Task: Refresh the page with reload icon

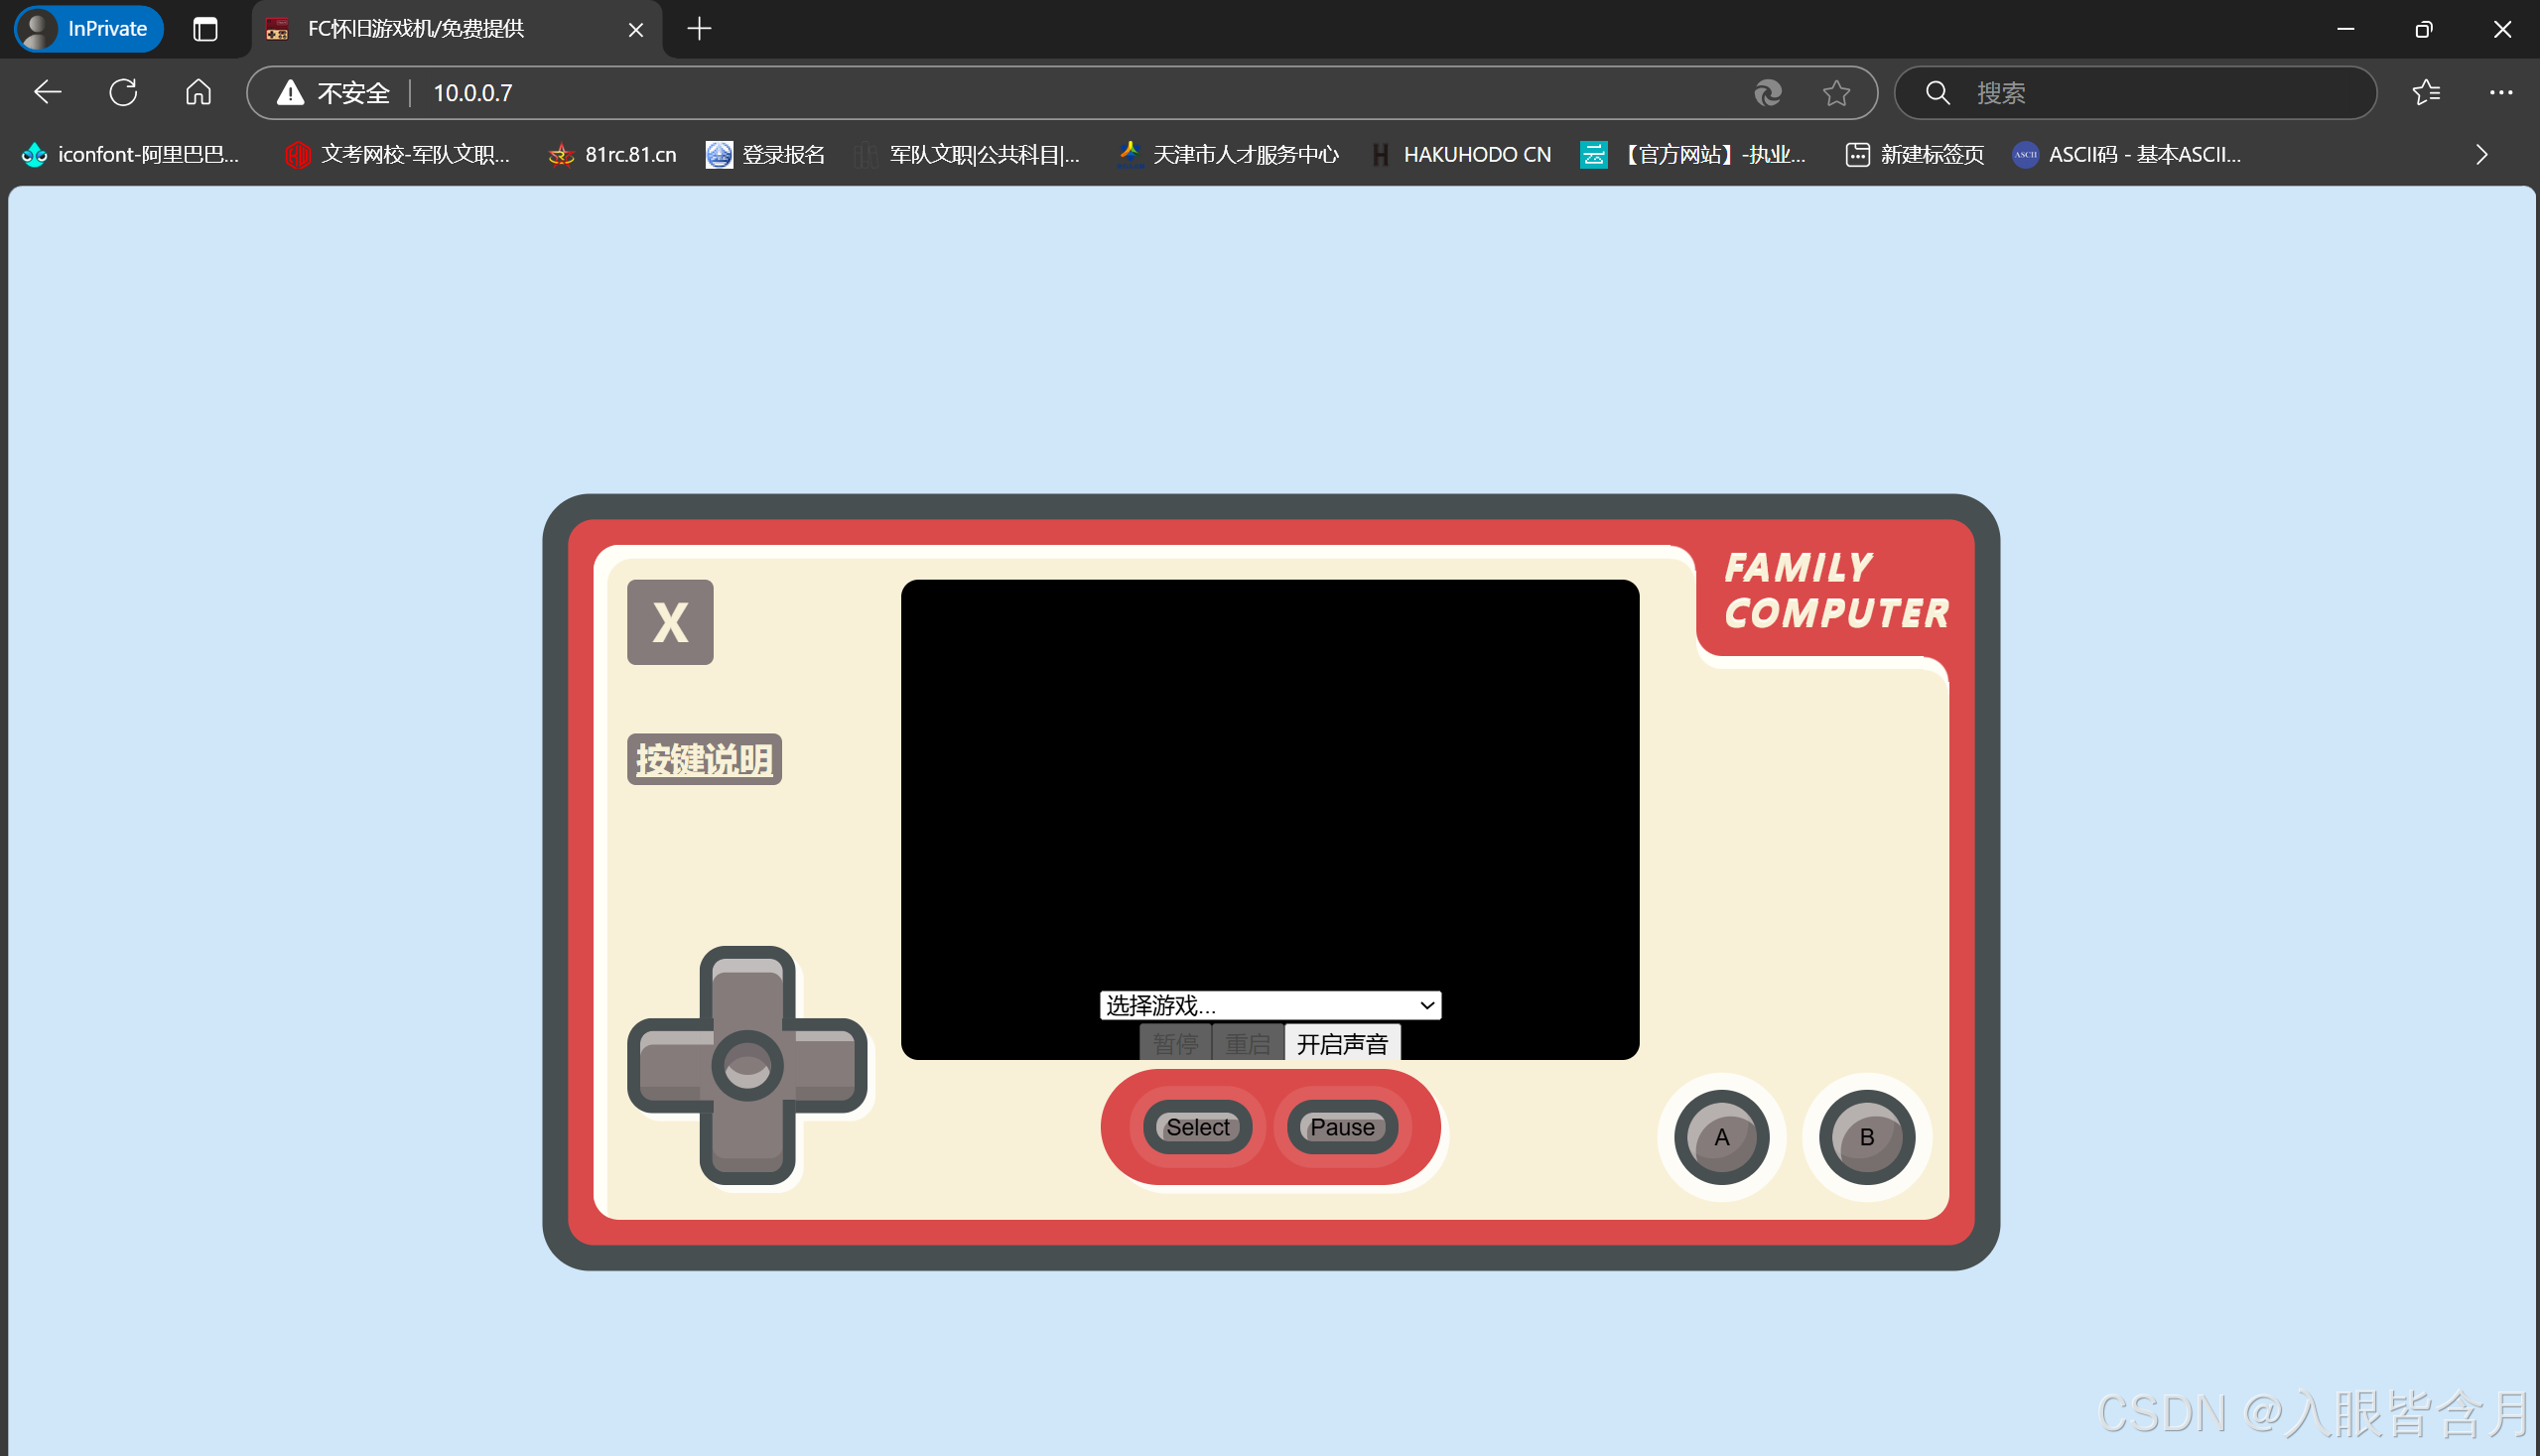Action: [123, 93]
